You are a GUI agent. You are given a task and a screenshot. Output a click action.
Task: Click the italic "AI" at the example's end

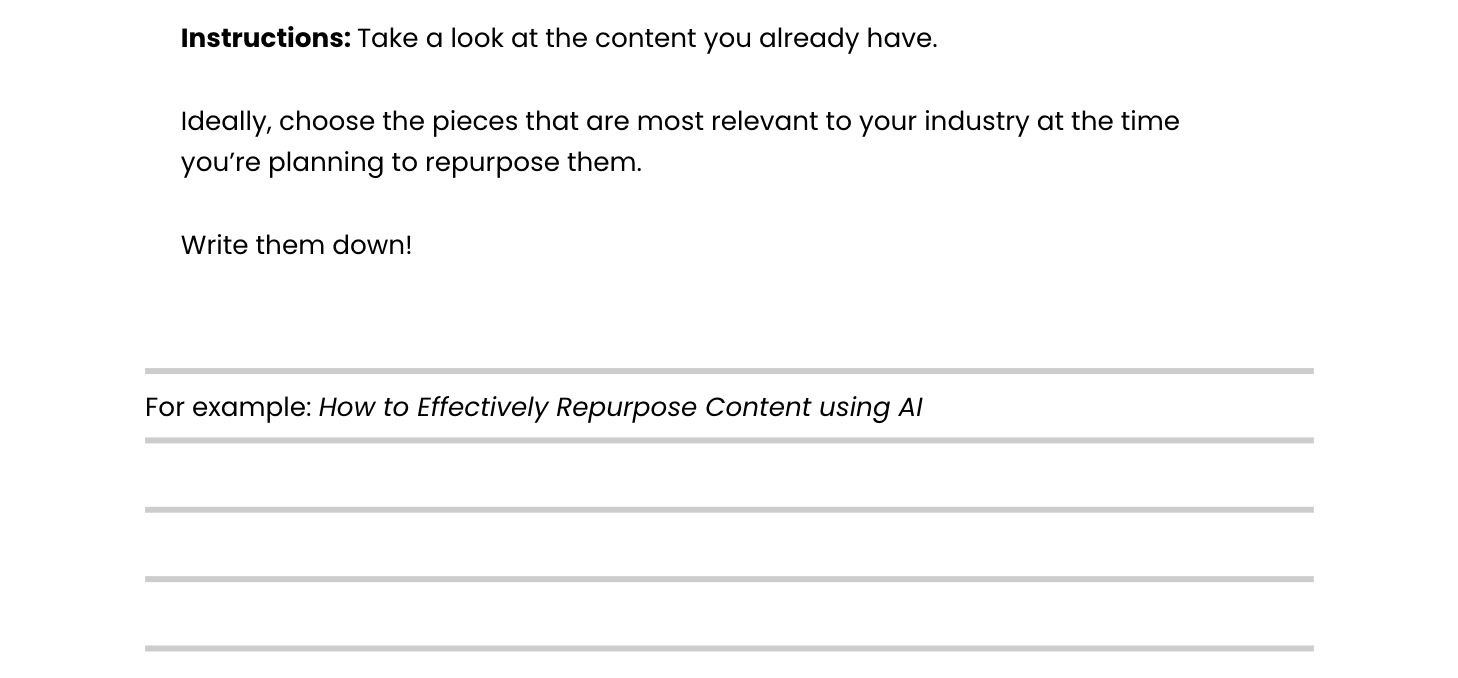pyautogui.click(x=909, y=408)
